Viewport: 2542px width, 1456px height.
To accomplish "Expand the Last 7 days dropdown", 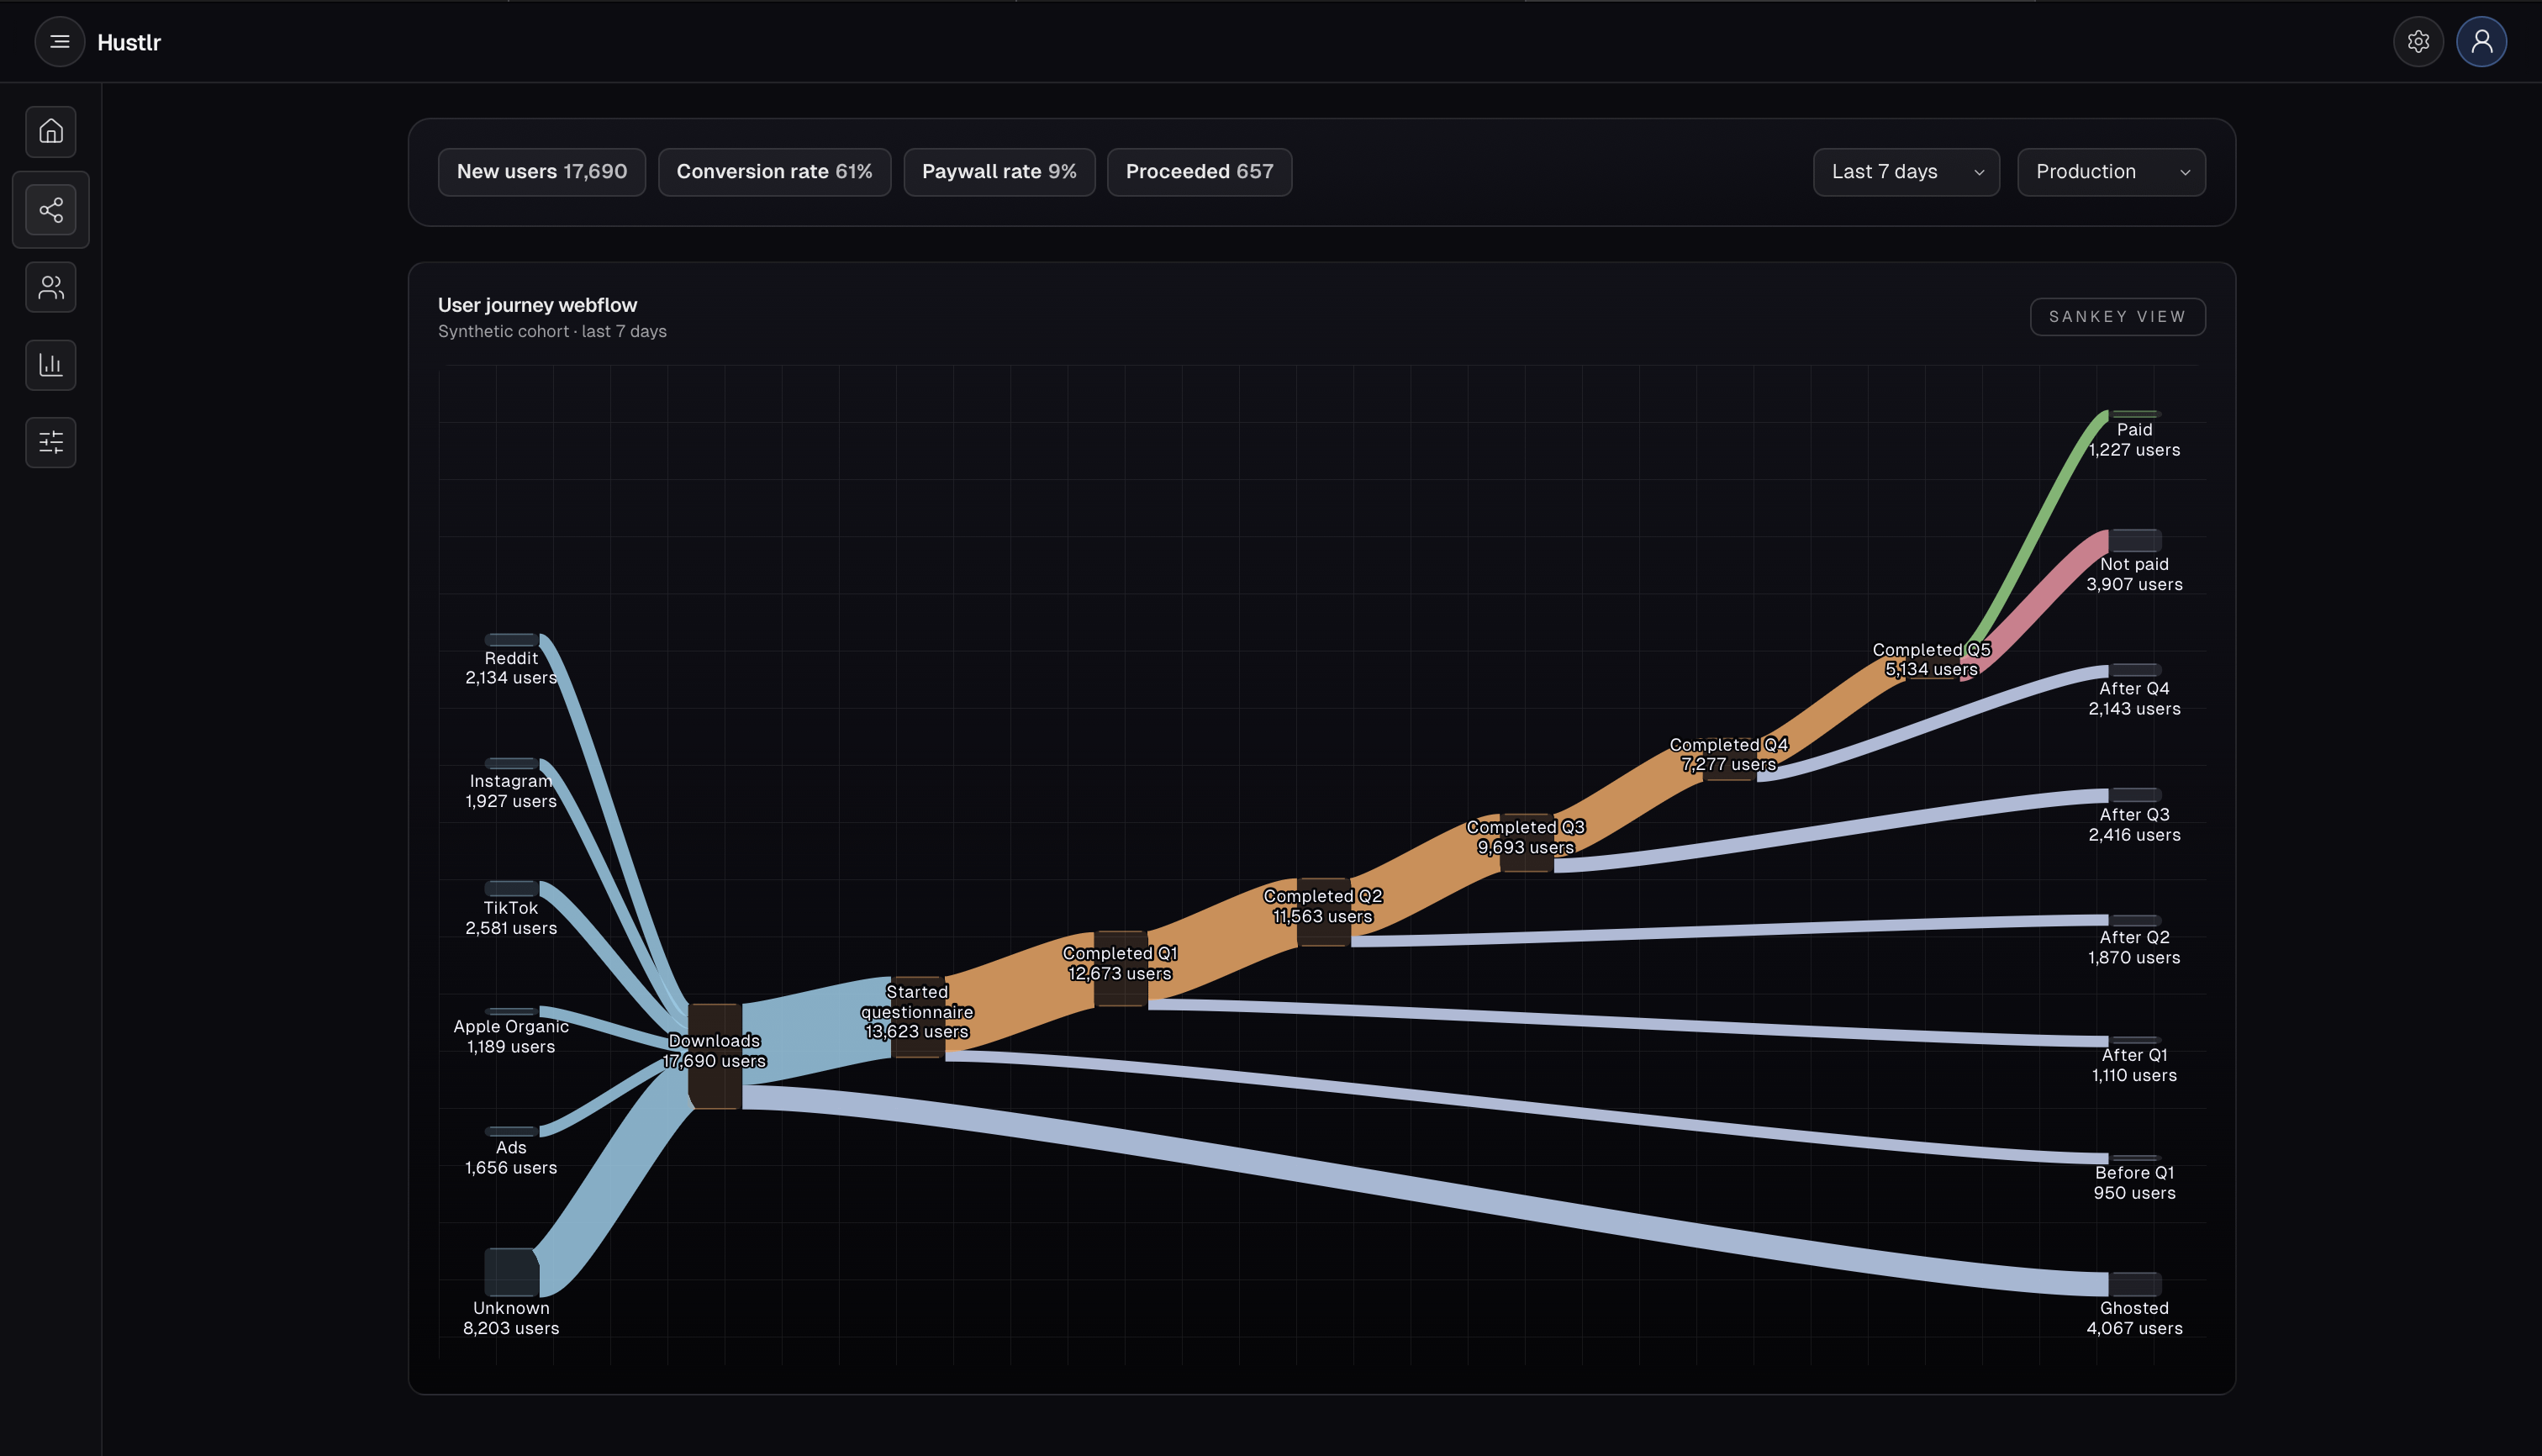I will point(1906,172).
